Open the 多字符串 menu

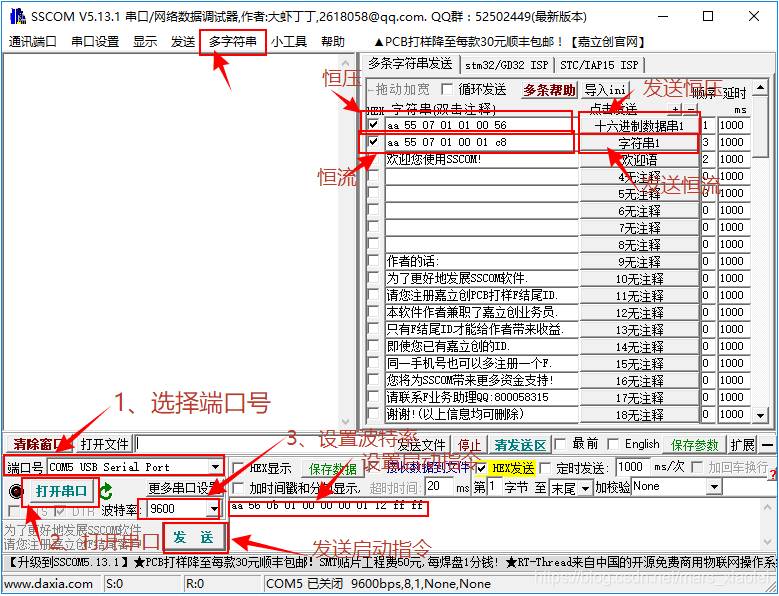point(233,42)
